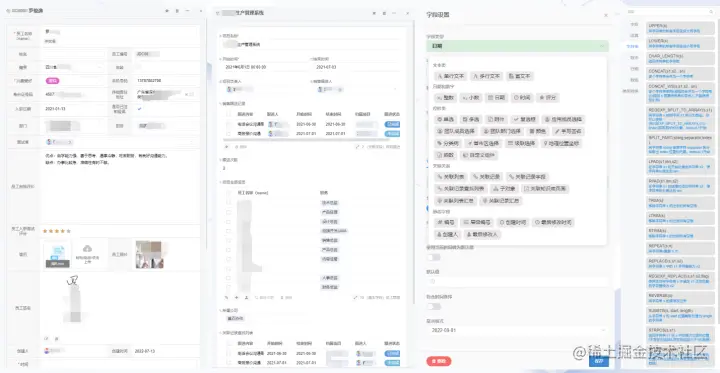720x373 pixels.
Task: Tick checkbox of first 2021-07-01 table row
Action: pyautogui.click(x=229, y=133)
